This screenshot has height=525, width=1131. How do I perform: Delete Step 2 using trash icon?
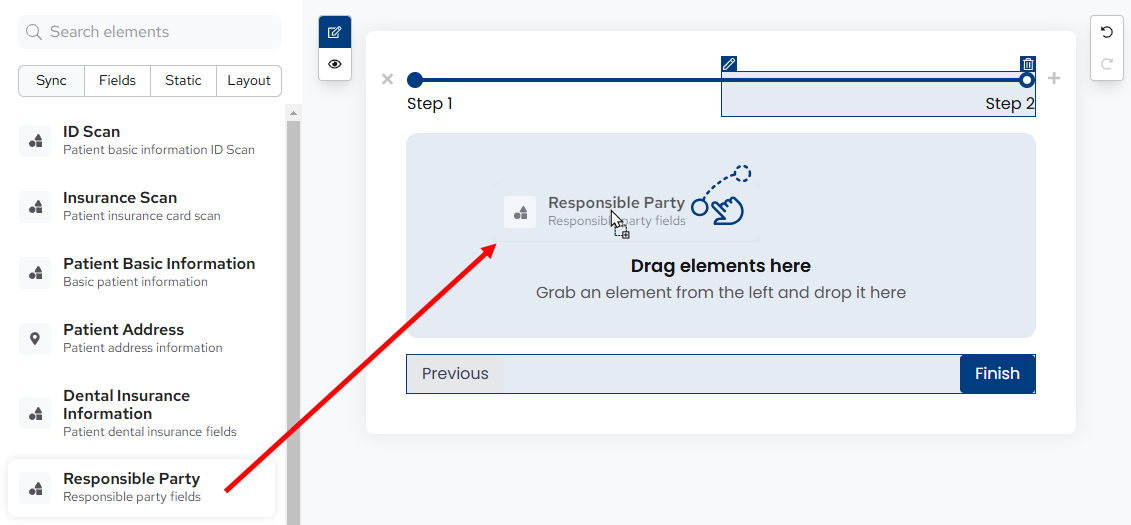pyautogui.click(x=1028, y=64)
